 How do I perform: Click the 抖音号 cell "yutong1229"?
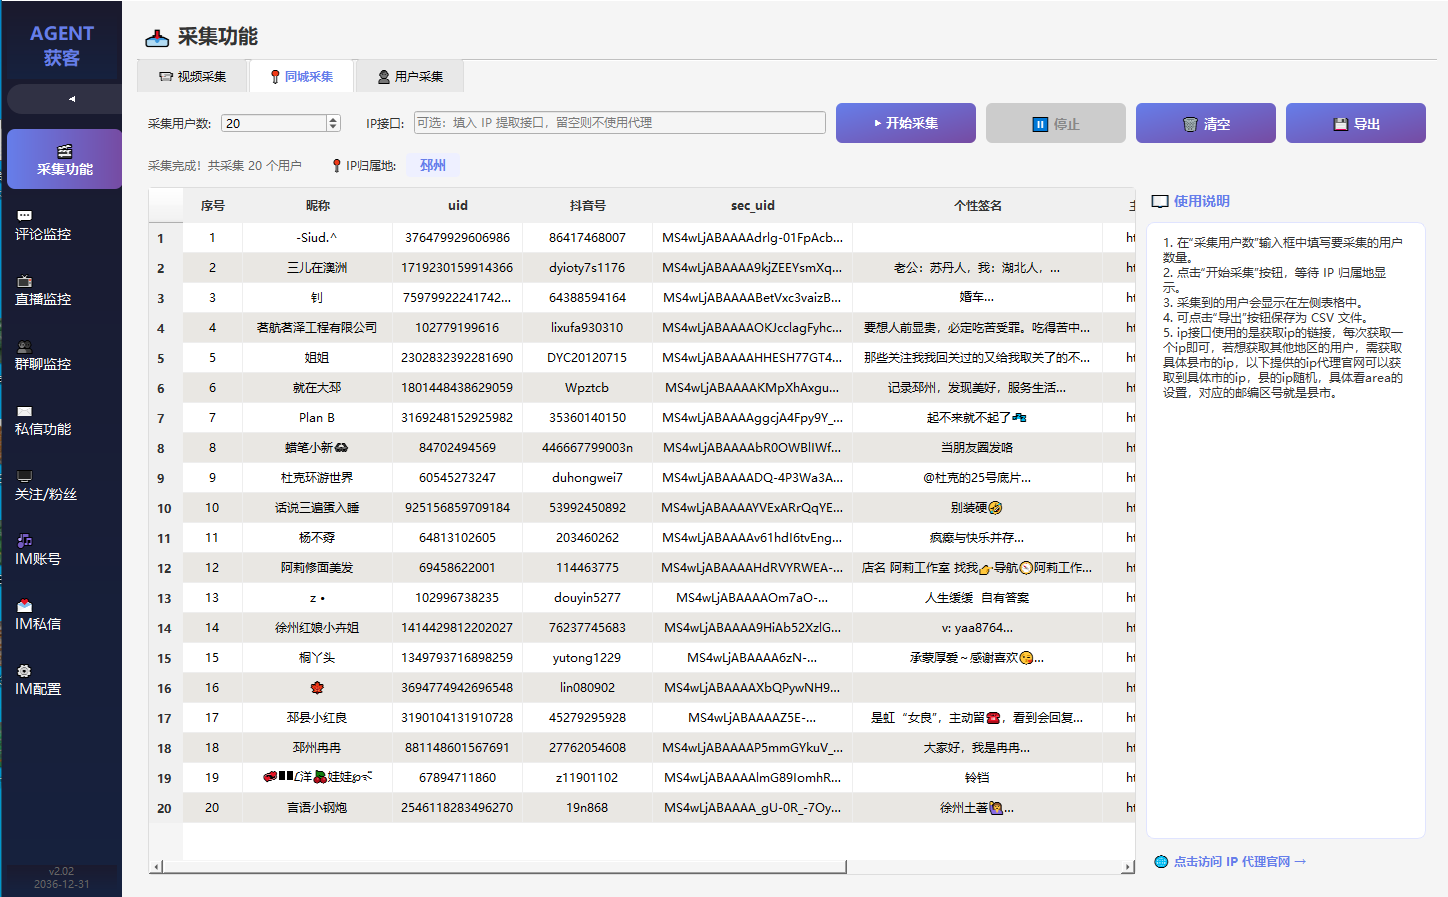point(587,658)
